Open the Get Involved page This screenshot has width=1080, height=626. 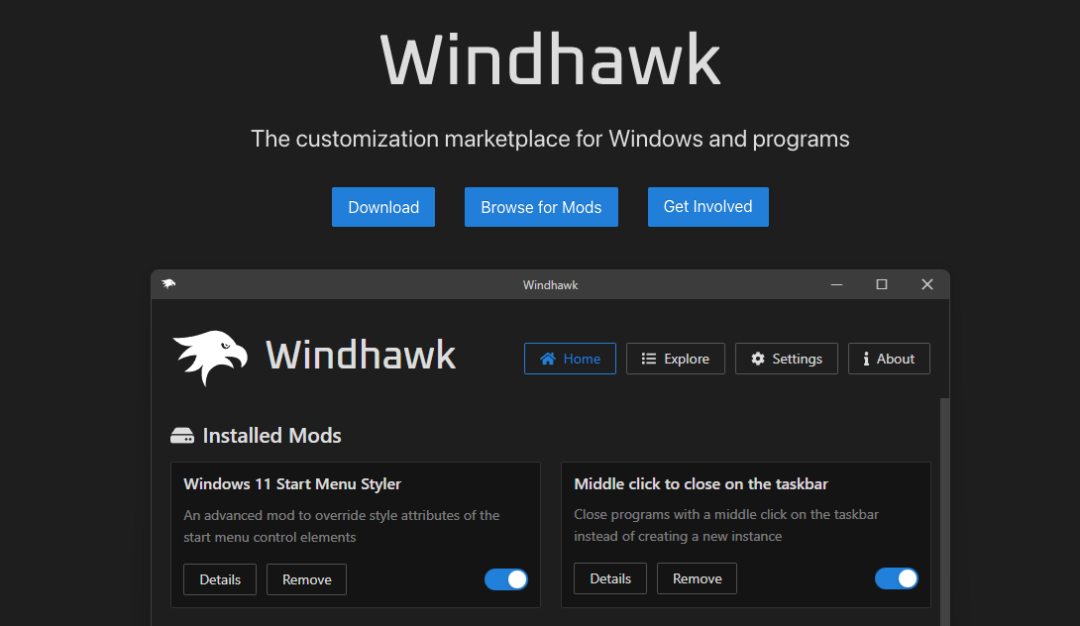coord(708,207)
